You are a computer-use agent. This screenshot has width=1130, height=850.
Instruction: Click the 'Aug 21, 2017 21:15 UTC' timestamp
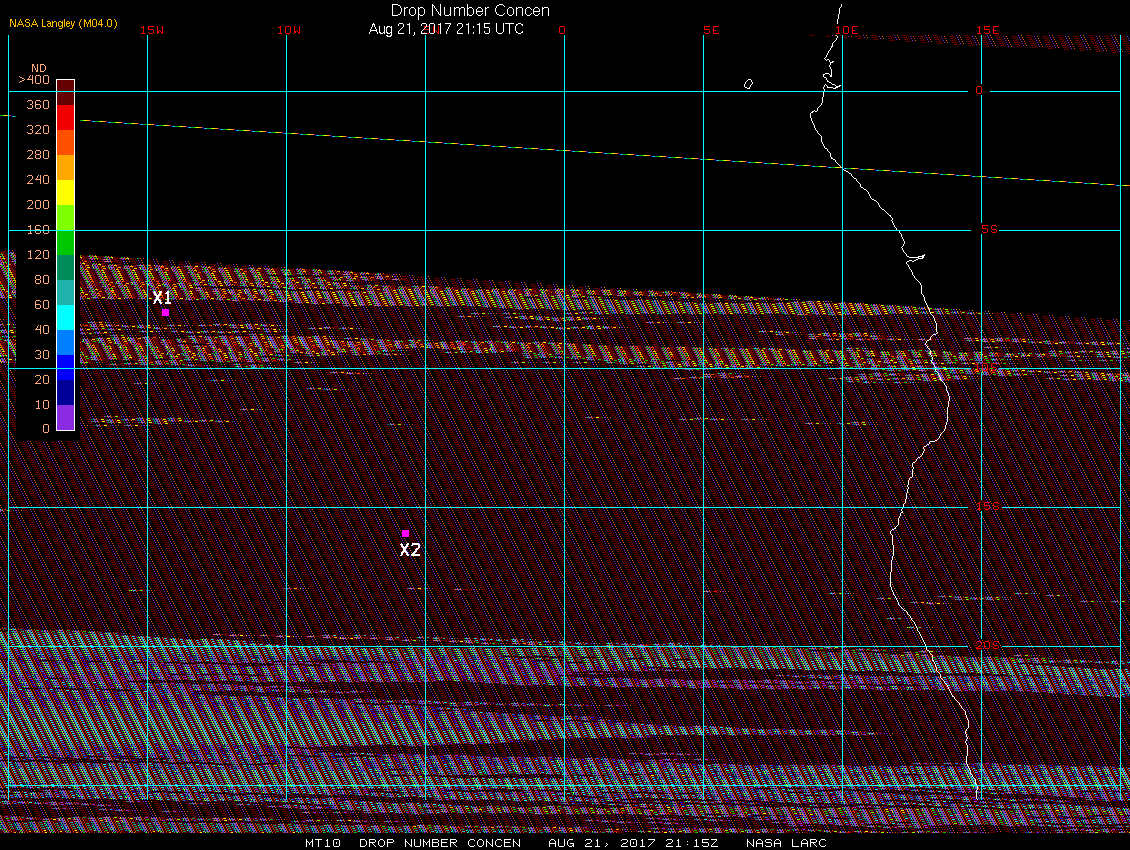click(x=446, y=29)
